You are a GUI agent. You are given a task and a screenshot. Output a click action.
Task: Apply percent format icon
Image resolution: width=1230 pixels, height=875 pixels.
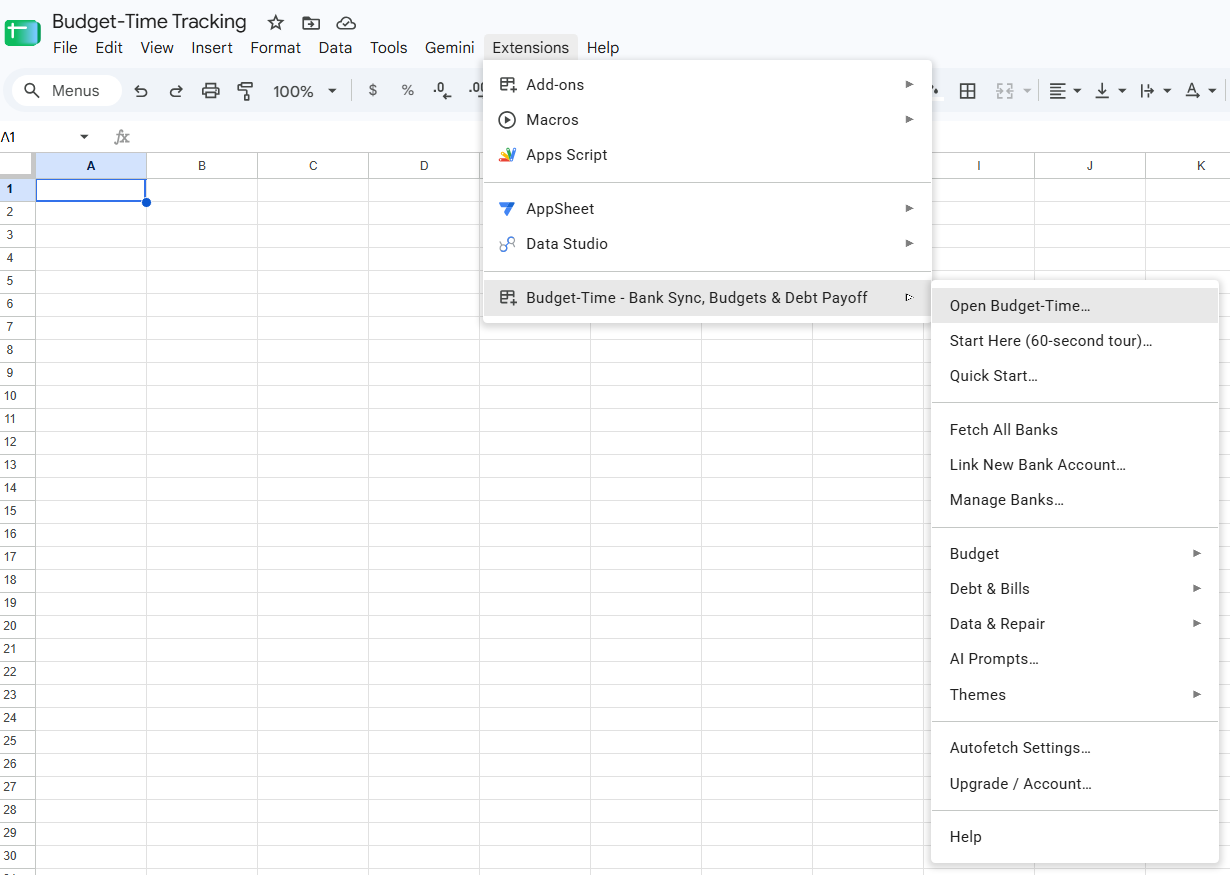coord(408,91)
